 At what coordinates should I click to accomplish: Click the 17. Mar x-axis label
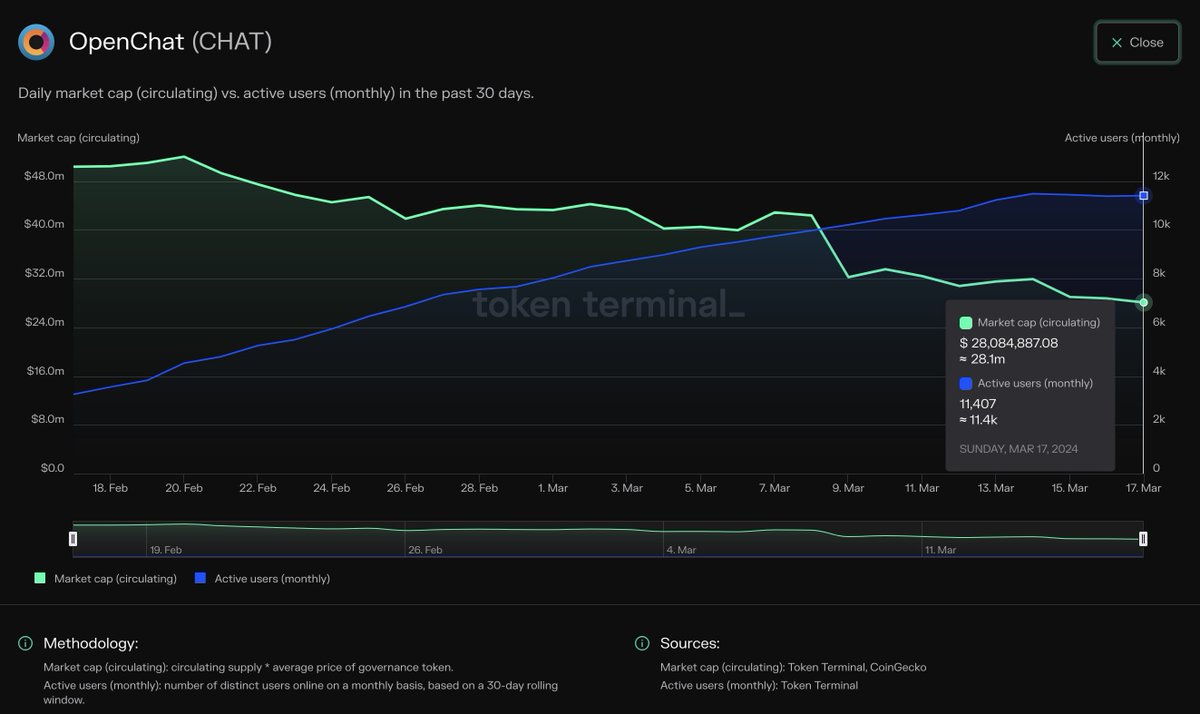pyautogui.click(x=1143, y=488)
